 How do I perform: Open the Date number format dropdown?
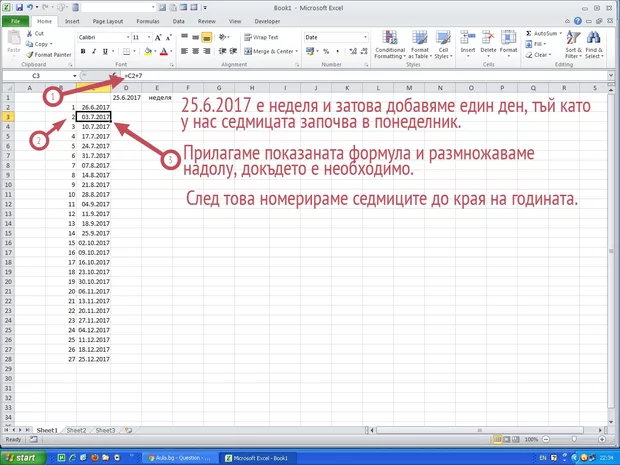point(365,38)
